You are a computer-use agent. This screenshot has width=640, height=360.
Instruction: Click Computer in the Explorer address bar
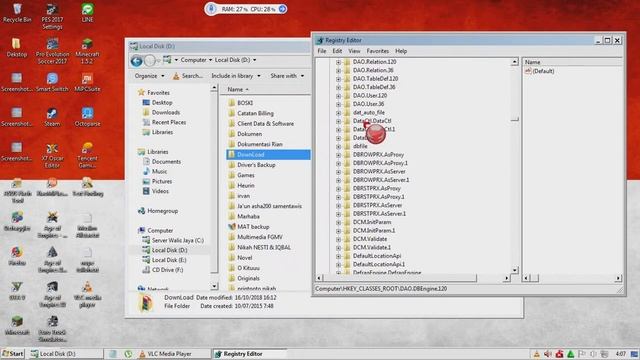pyautogui.click(x=193, y=60)
